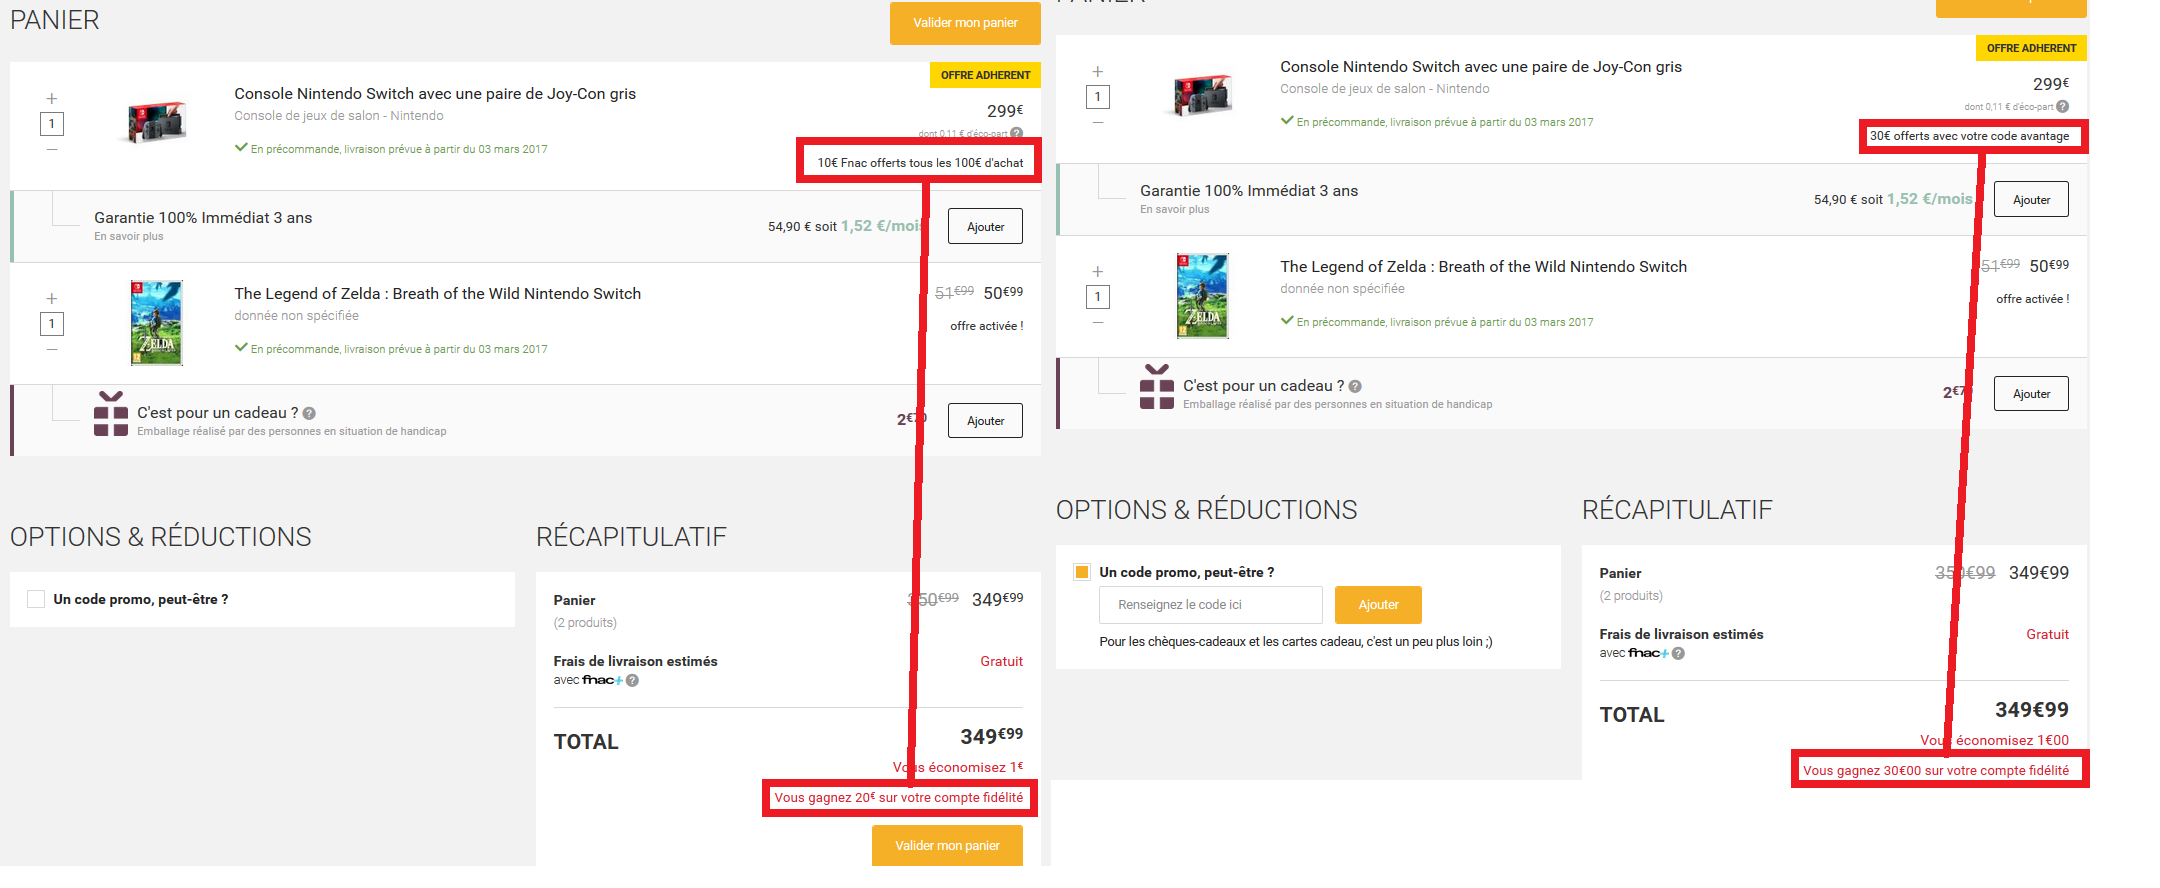Viewport: 2160px width, 888px height.
Task: Decrease Zelda quantity in right cart
Action: (1098, 322)
